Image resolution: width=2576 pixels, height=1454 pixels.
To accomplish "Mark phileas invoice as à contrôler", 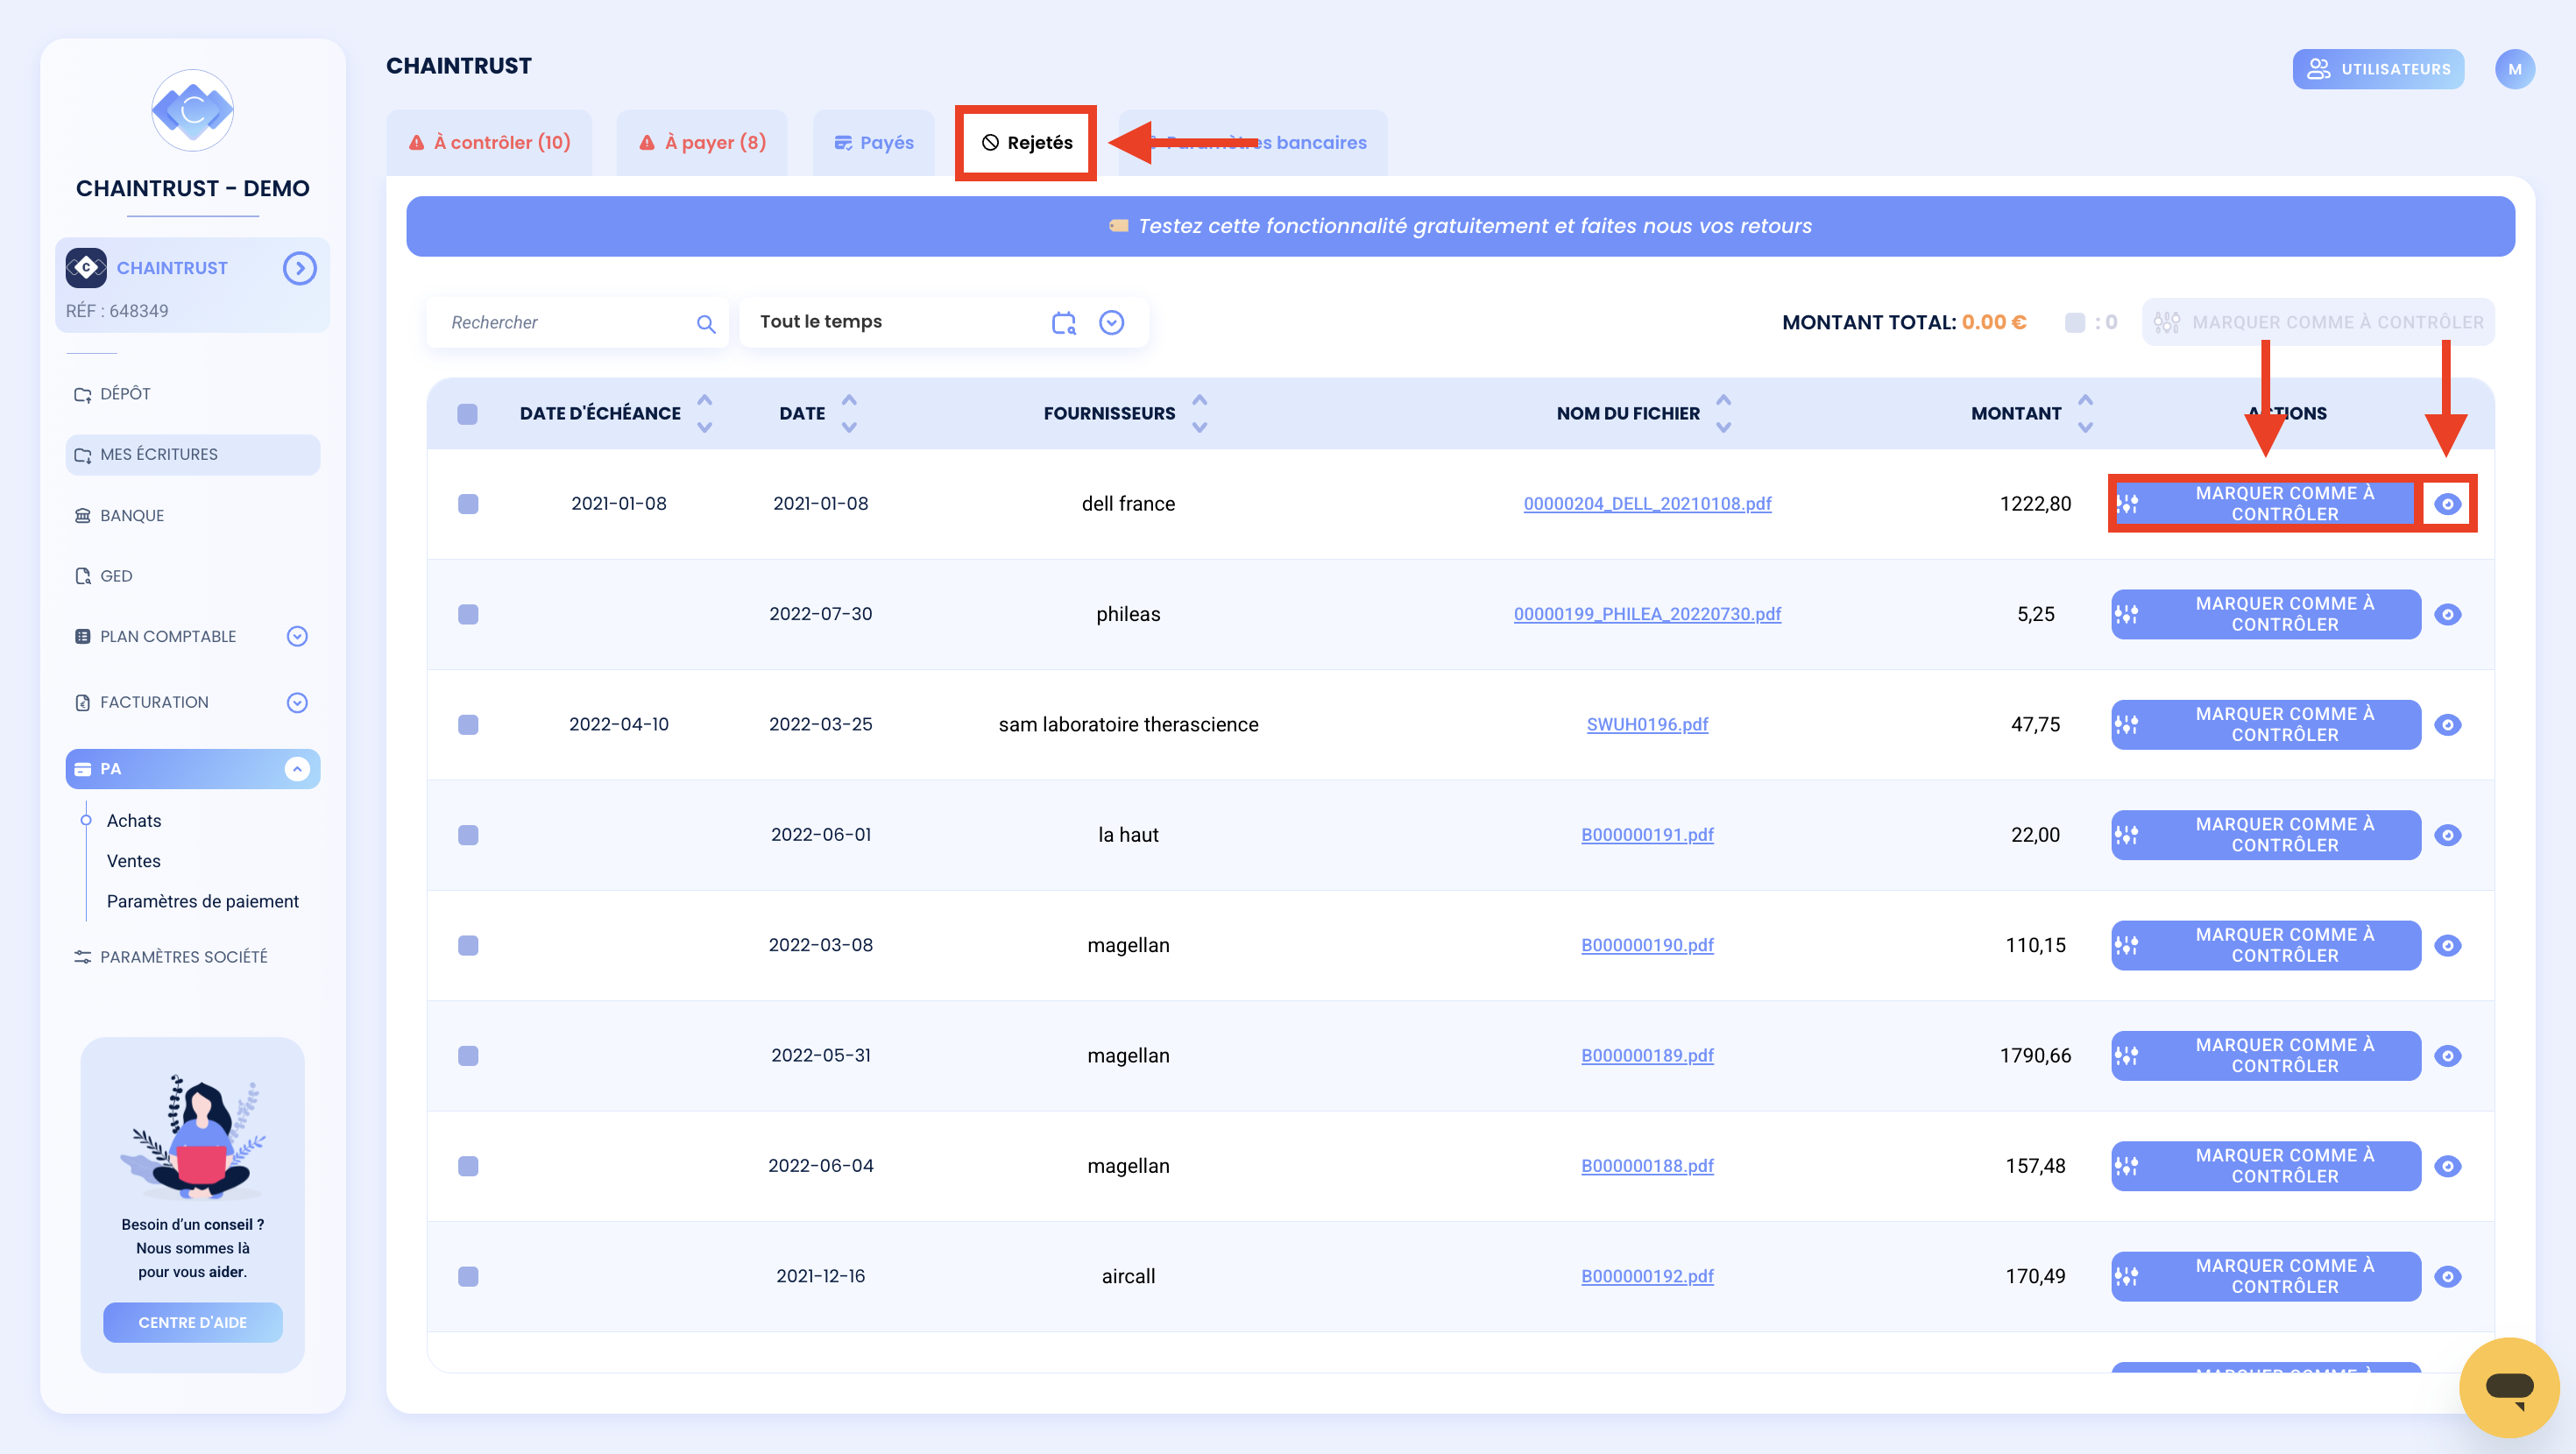I will [2265, 614].
